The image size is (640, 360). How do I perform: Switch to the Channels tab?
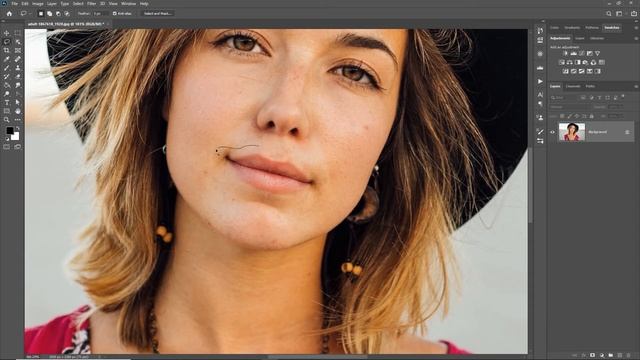pos(573,87)
